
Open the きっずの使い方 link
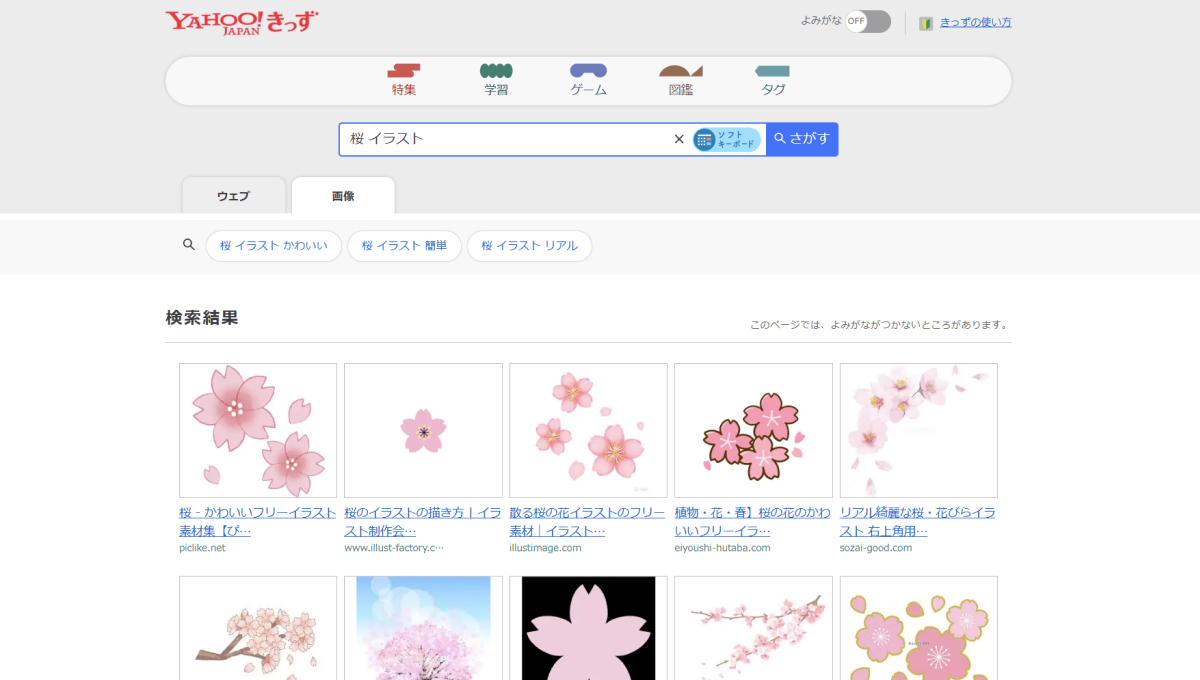click(x=975, y=22)
